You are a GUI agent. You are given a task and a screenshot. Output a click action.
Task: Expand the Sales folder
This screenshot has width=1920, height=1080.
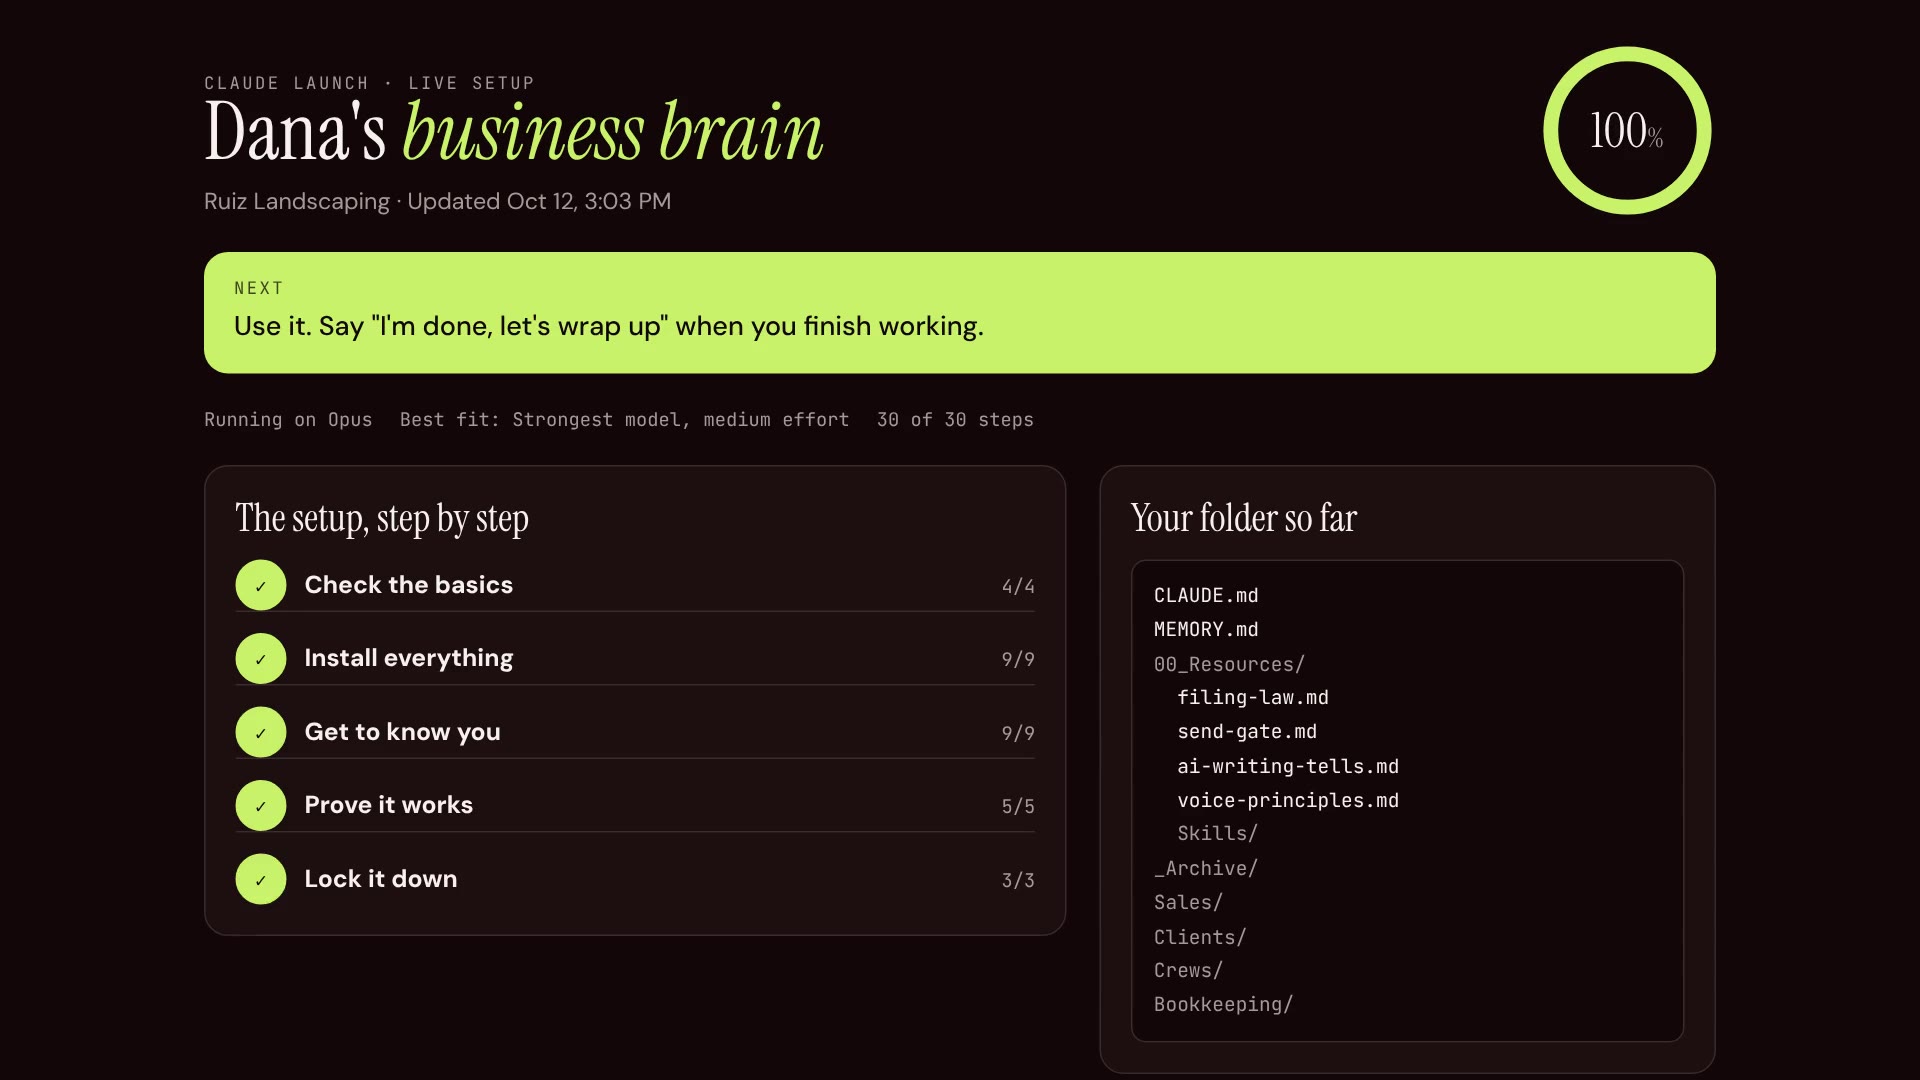(1188, 902)
